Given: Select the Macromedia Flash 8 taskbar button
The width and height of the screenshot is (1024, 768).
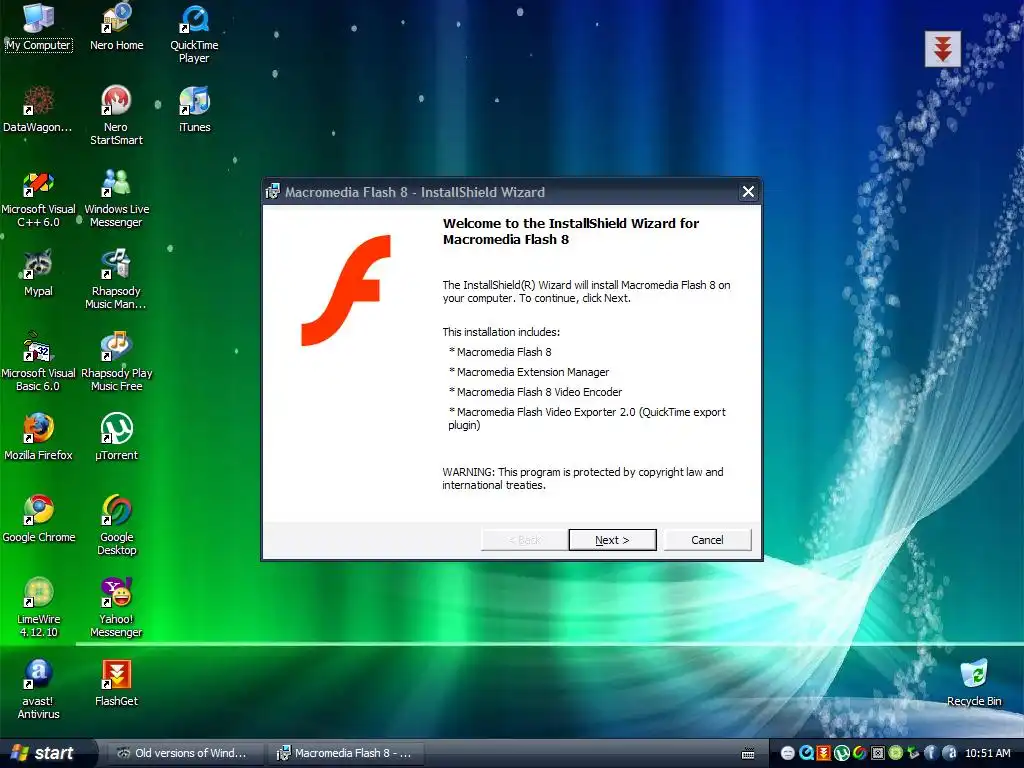Looking at the screenshot, I should (345, 753).
